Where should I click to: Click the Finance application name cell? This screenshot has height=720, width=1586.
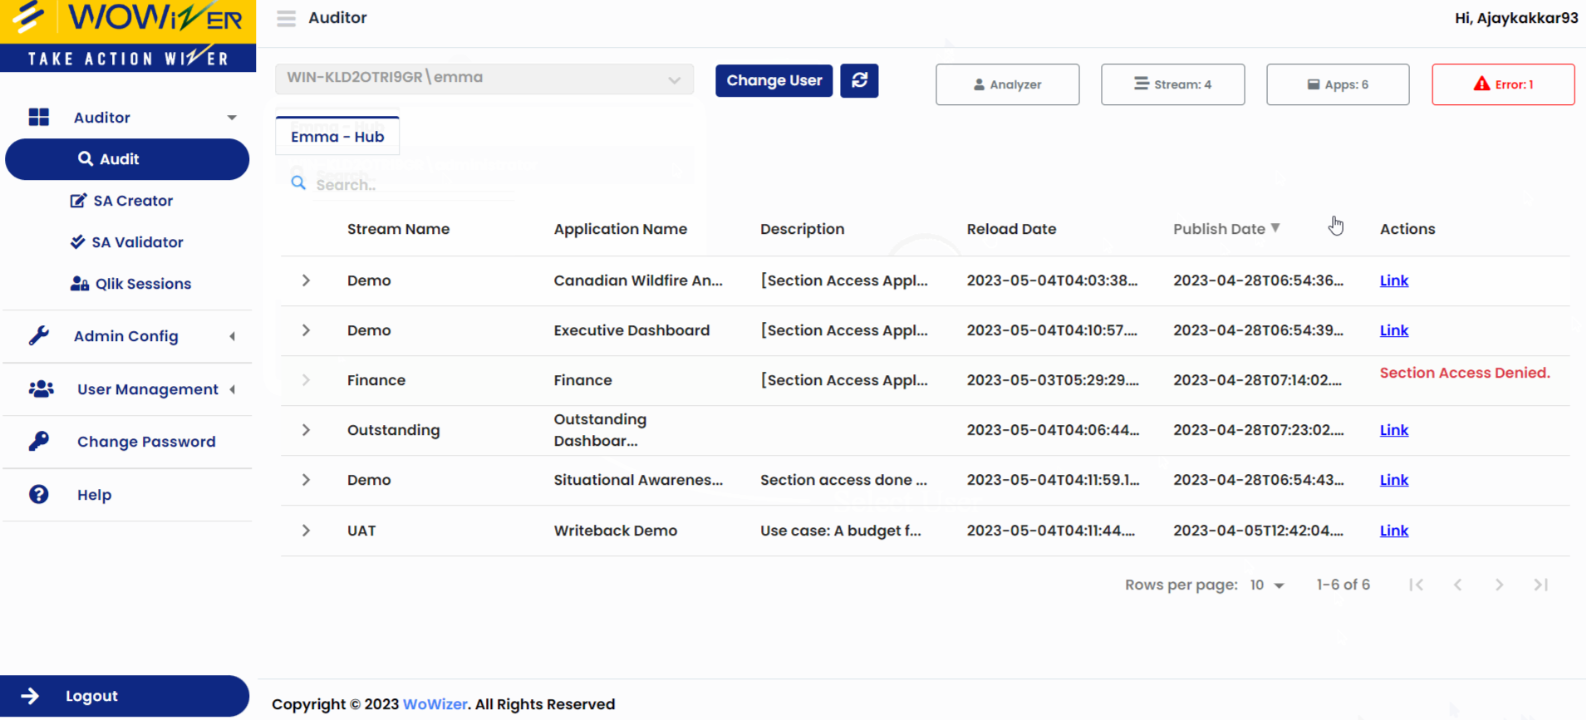(583, 380)
